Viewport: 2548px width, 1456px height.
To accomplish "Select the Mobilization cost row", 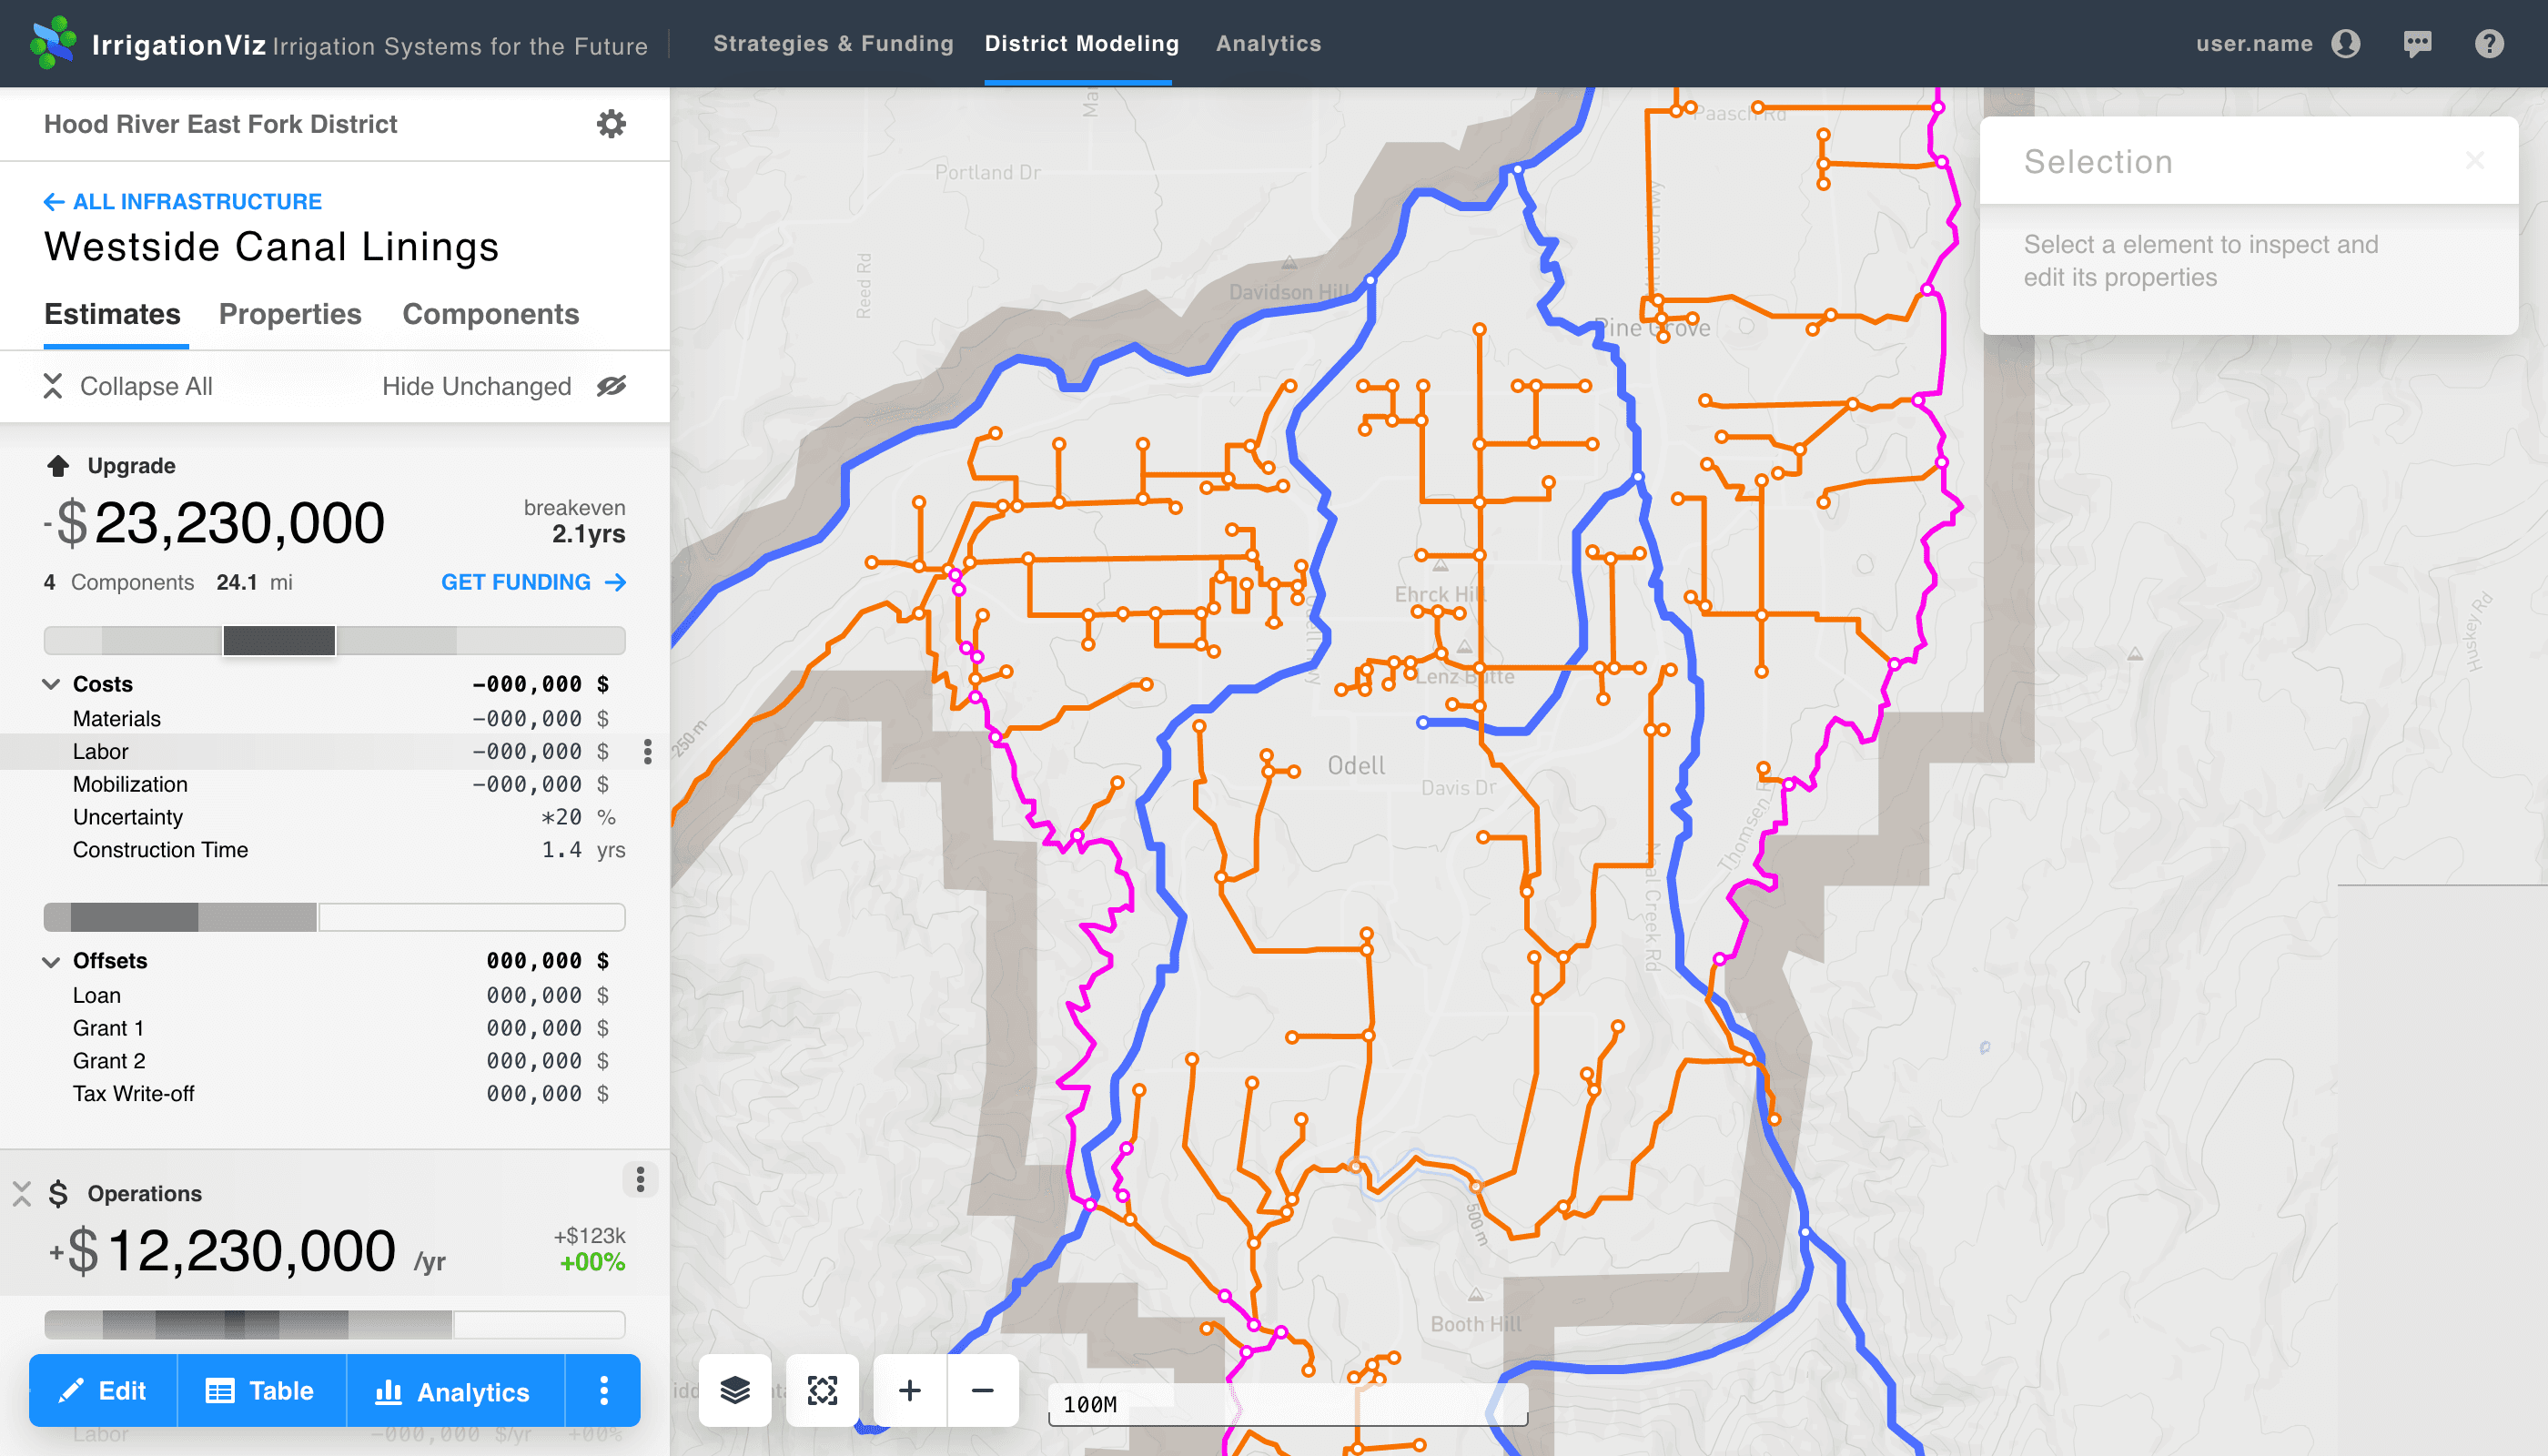I will click(x=334, y=785).
